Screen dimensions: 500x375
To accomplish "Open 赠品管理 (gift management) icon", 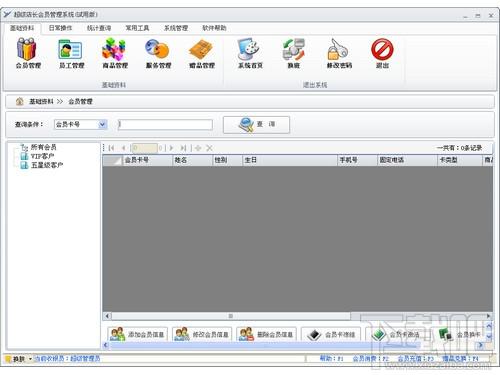I will pyautogui.click(x=202, y=53).
